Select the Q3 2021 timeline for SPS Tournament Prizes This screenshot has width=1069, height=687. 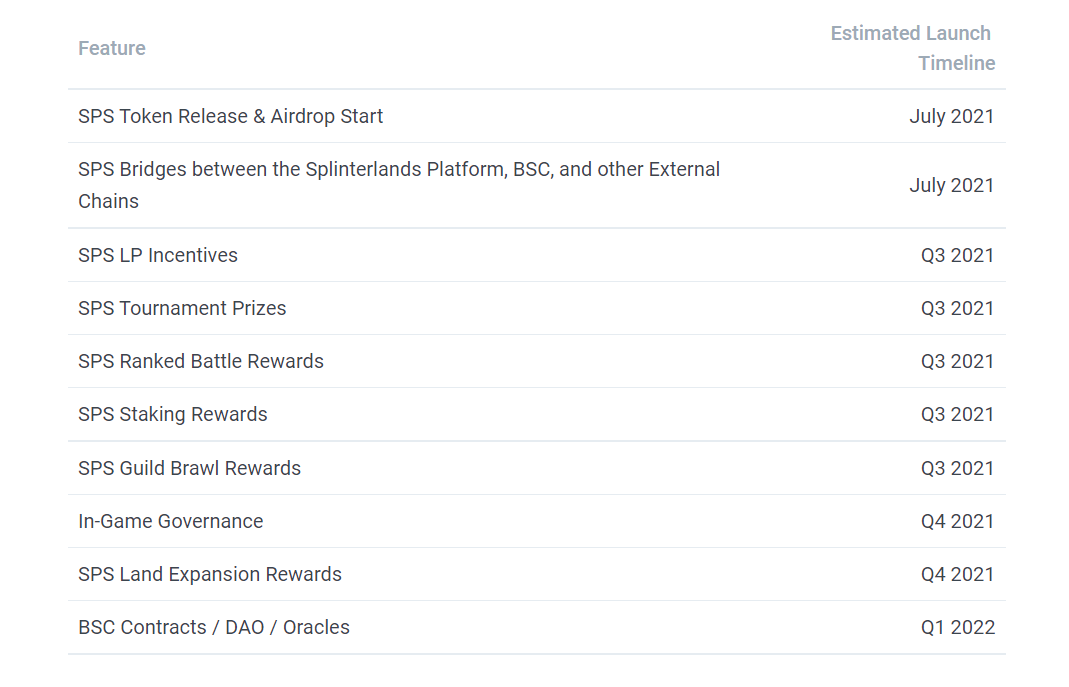pos(958,308)
